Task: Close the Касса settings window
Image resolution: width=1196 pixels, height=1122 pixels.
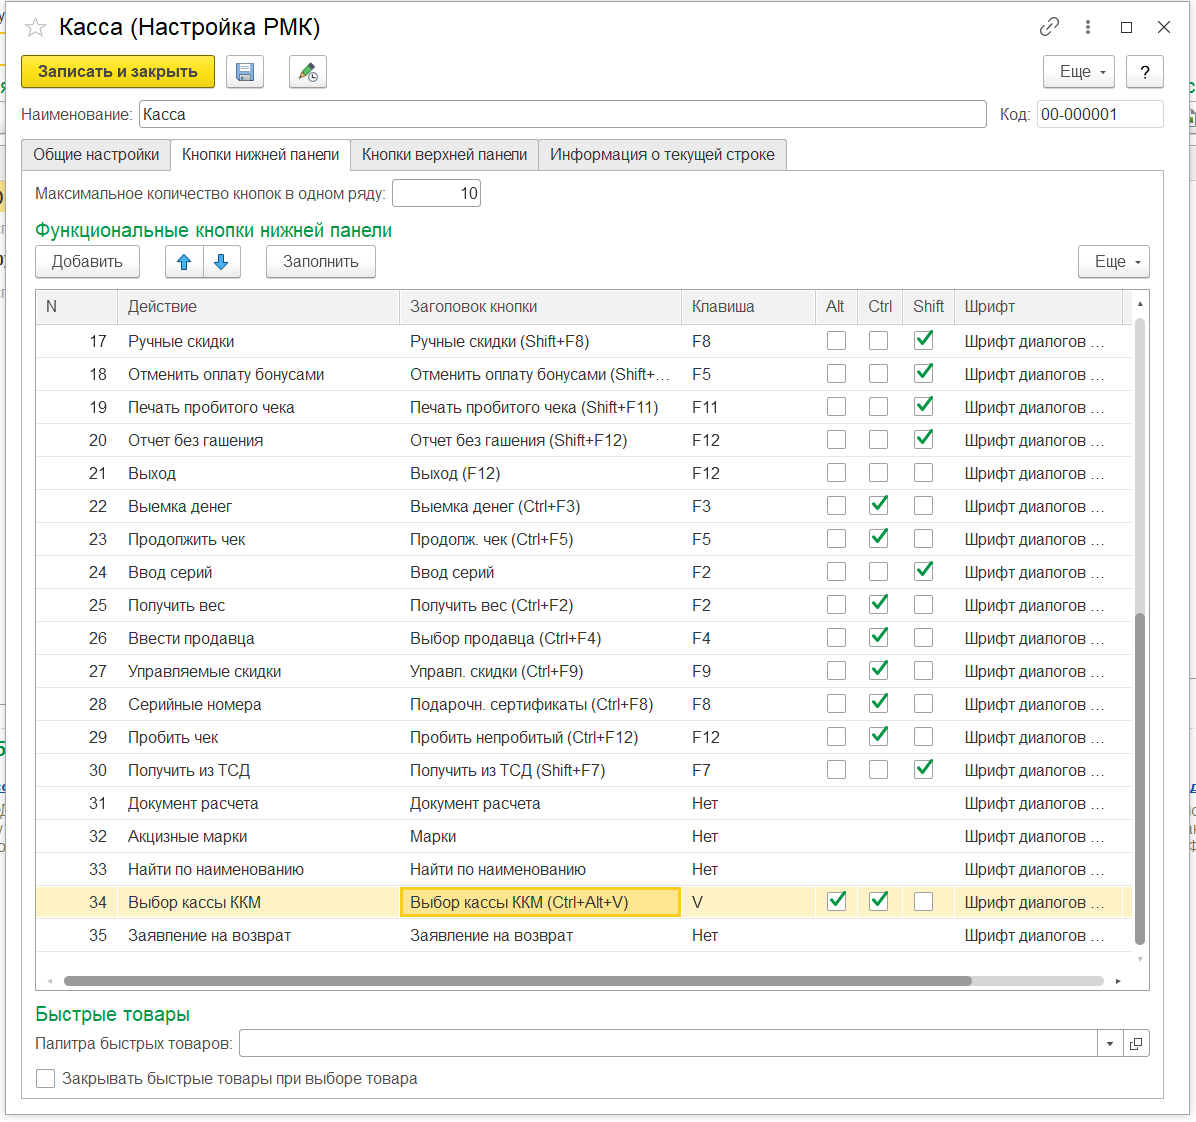Action: tap(1163, 27)
